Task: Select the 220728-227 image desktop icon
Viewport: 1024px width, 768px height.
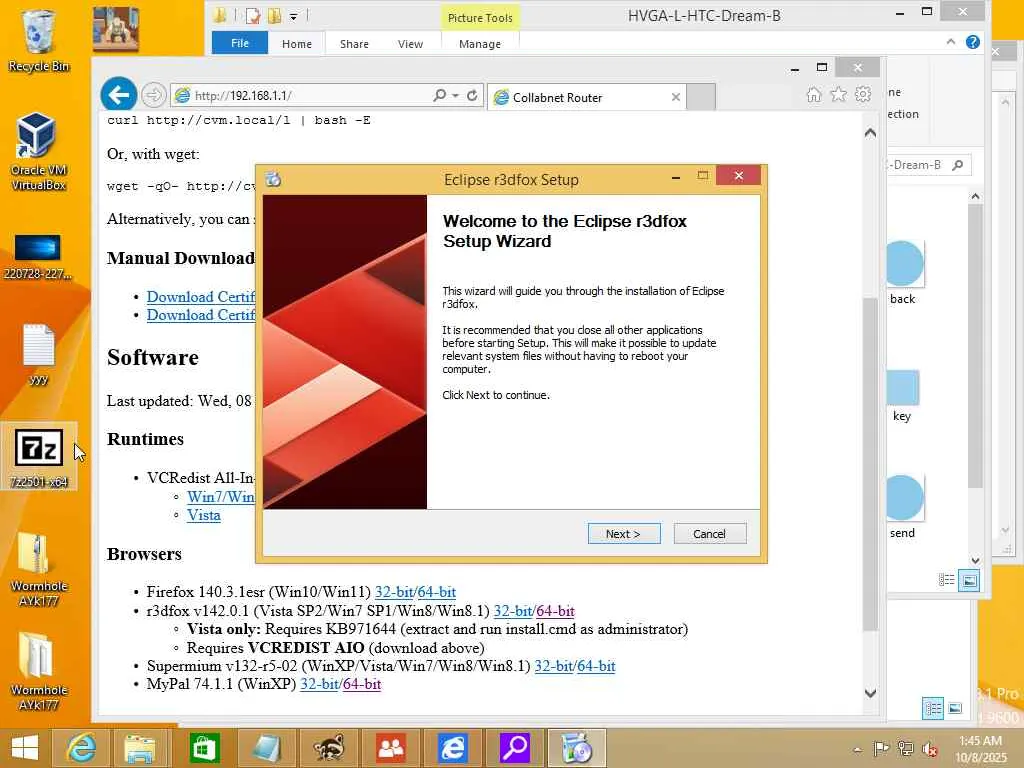Action: pyautogui.click(x=38, y=257)
